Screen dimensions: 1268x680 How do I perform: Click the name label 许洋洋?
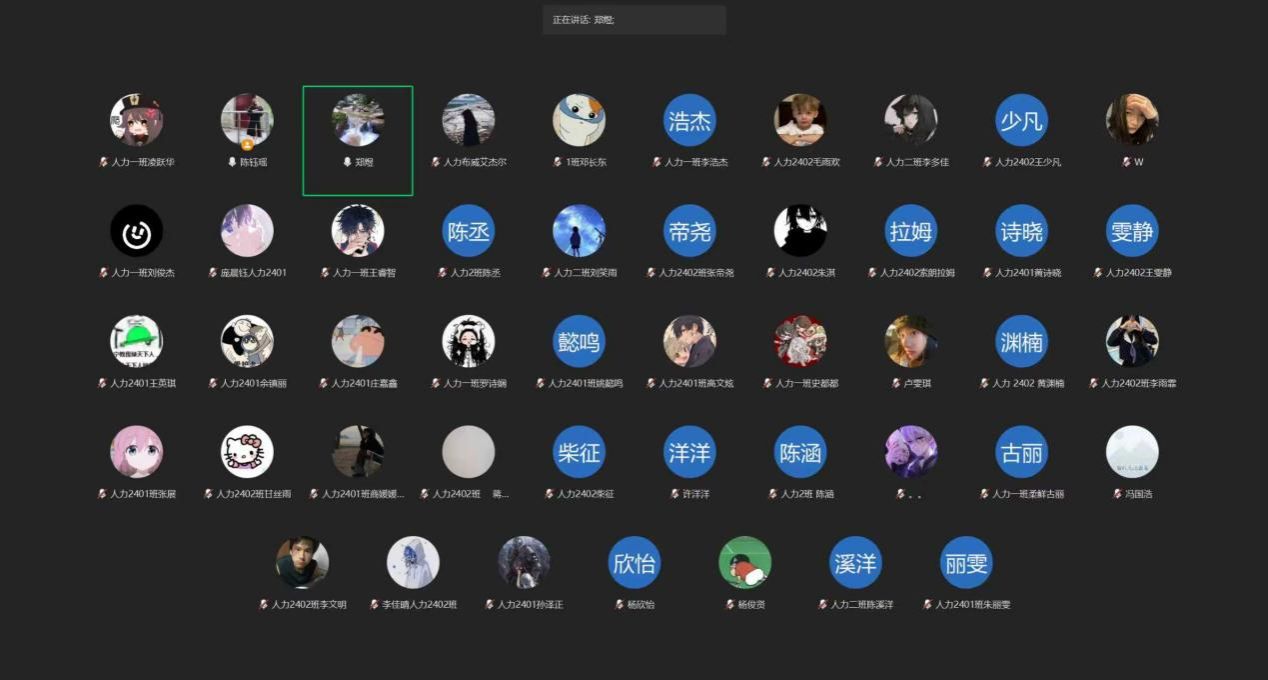(x=695, y=494)
